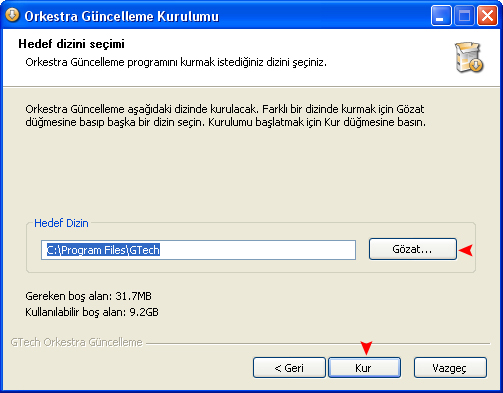Minimize the Orkestra Güncelleme Kurulumu window
The width and height of the screenshot is (503, 393).
[441, 16]
